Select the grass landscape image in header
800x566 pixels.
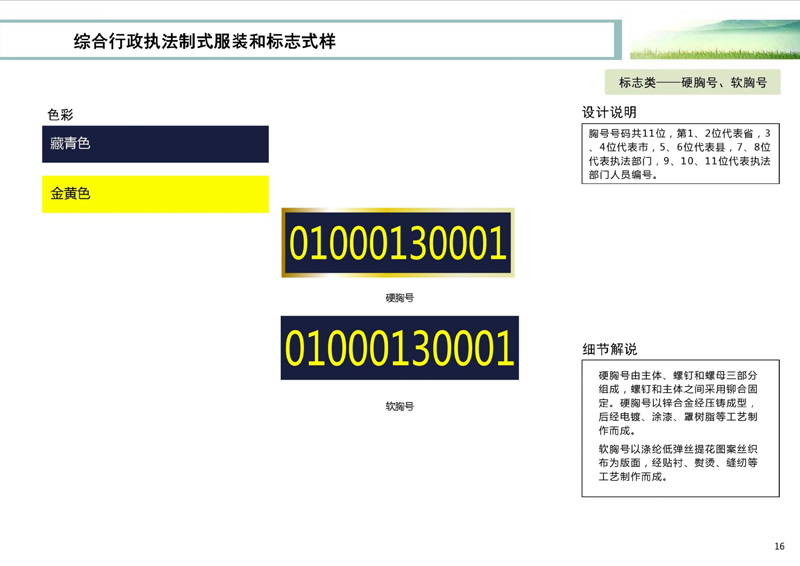tap(714, 40)
